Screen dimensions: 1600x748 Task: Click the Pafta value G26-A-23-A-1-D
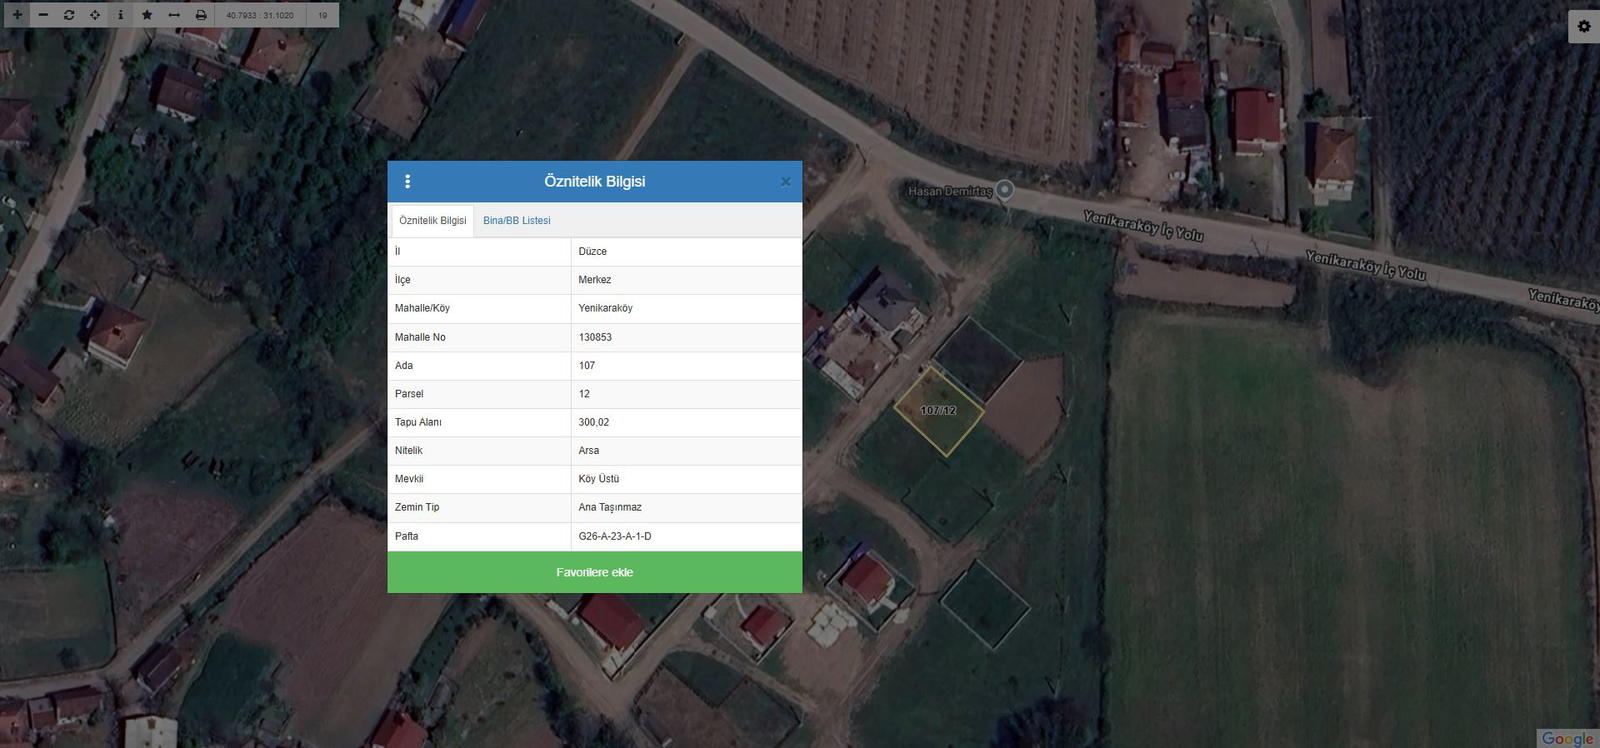615,537
